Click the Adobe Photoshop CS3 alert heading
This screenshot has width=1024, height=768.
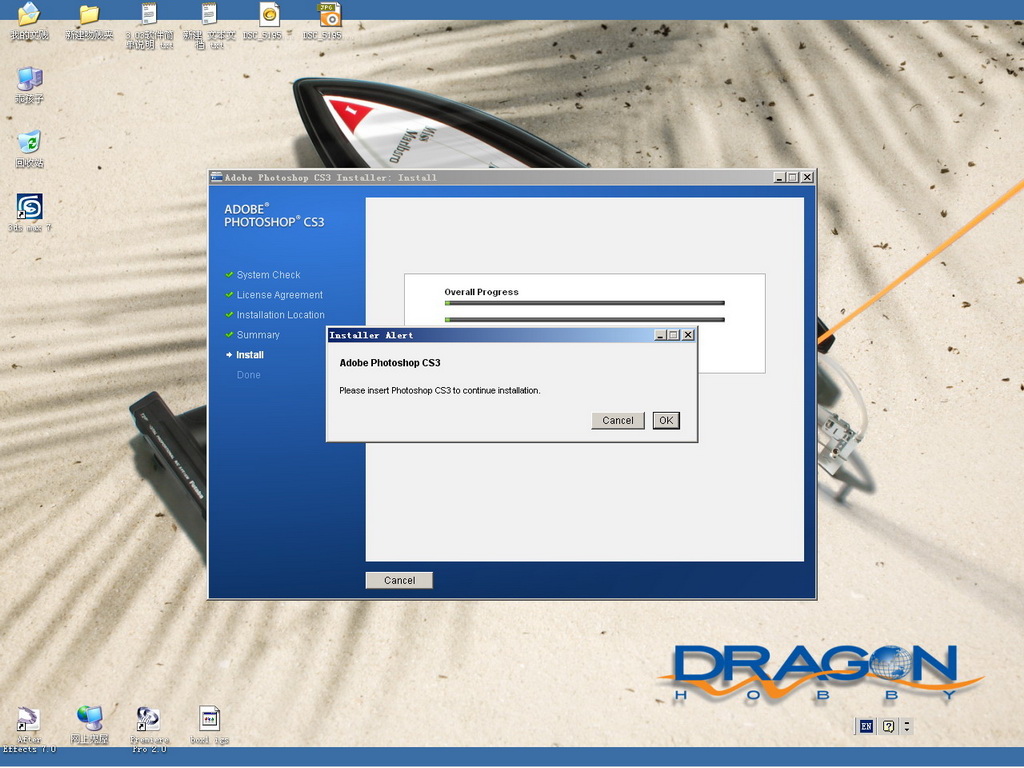coord(390,362)
